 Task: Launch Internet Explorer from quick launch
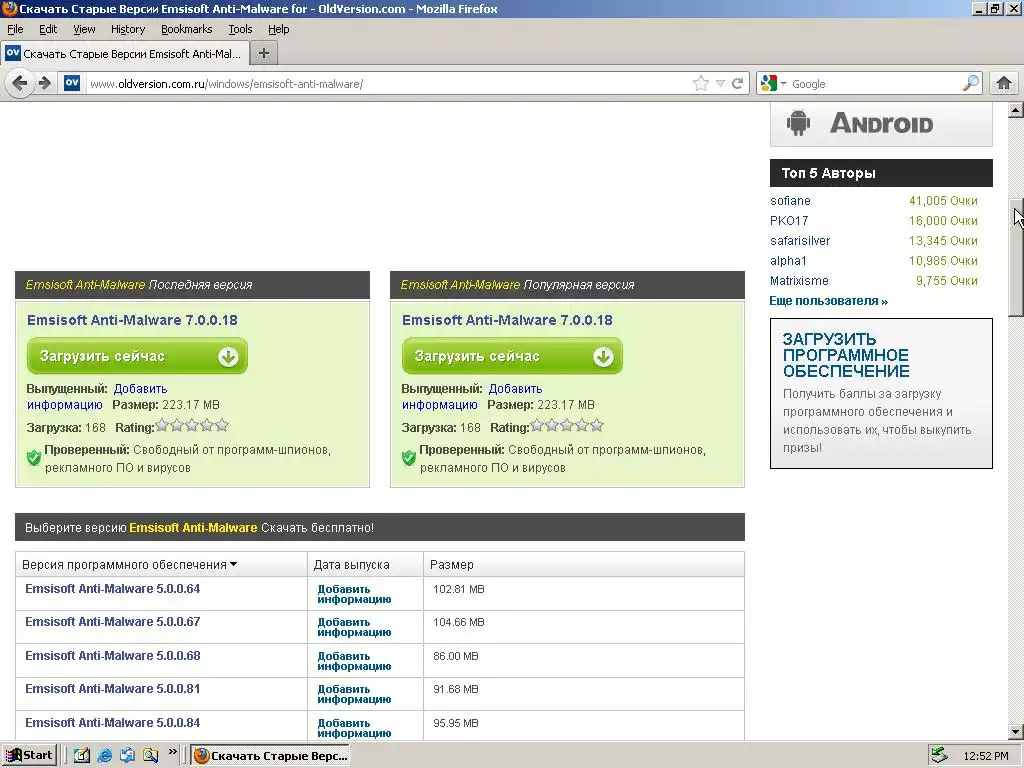pyautogui.click(x=104, y=756)
